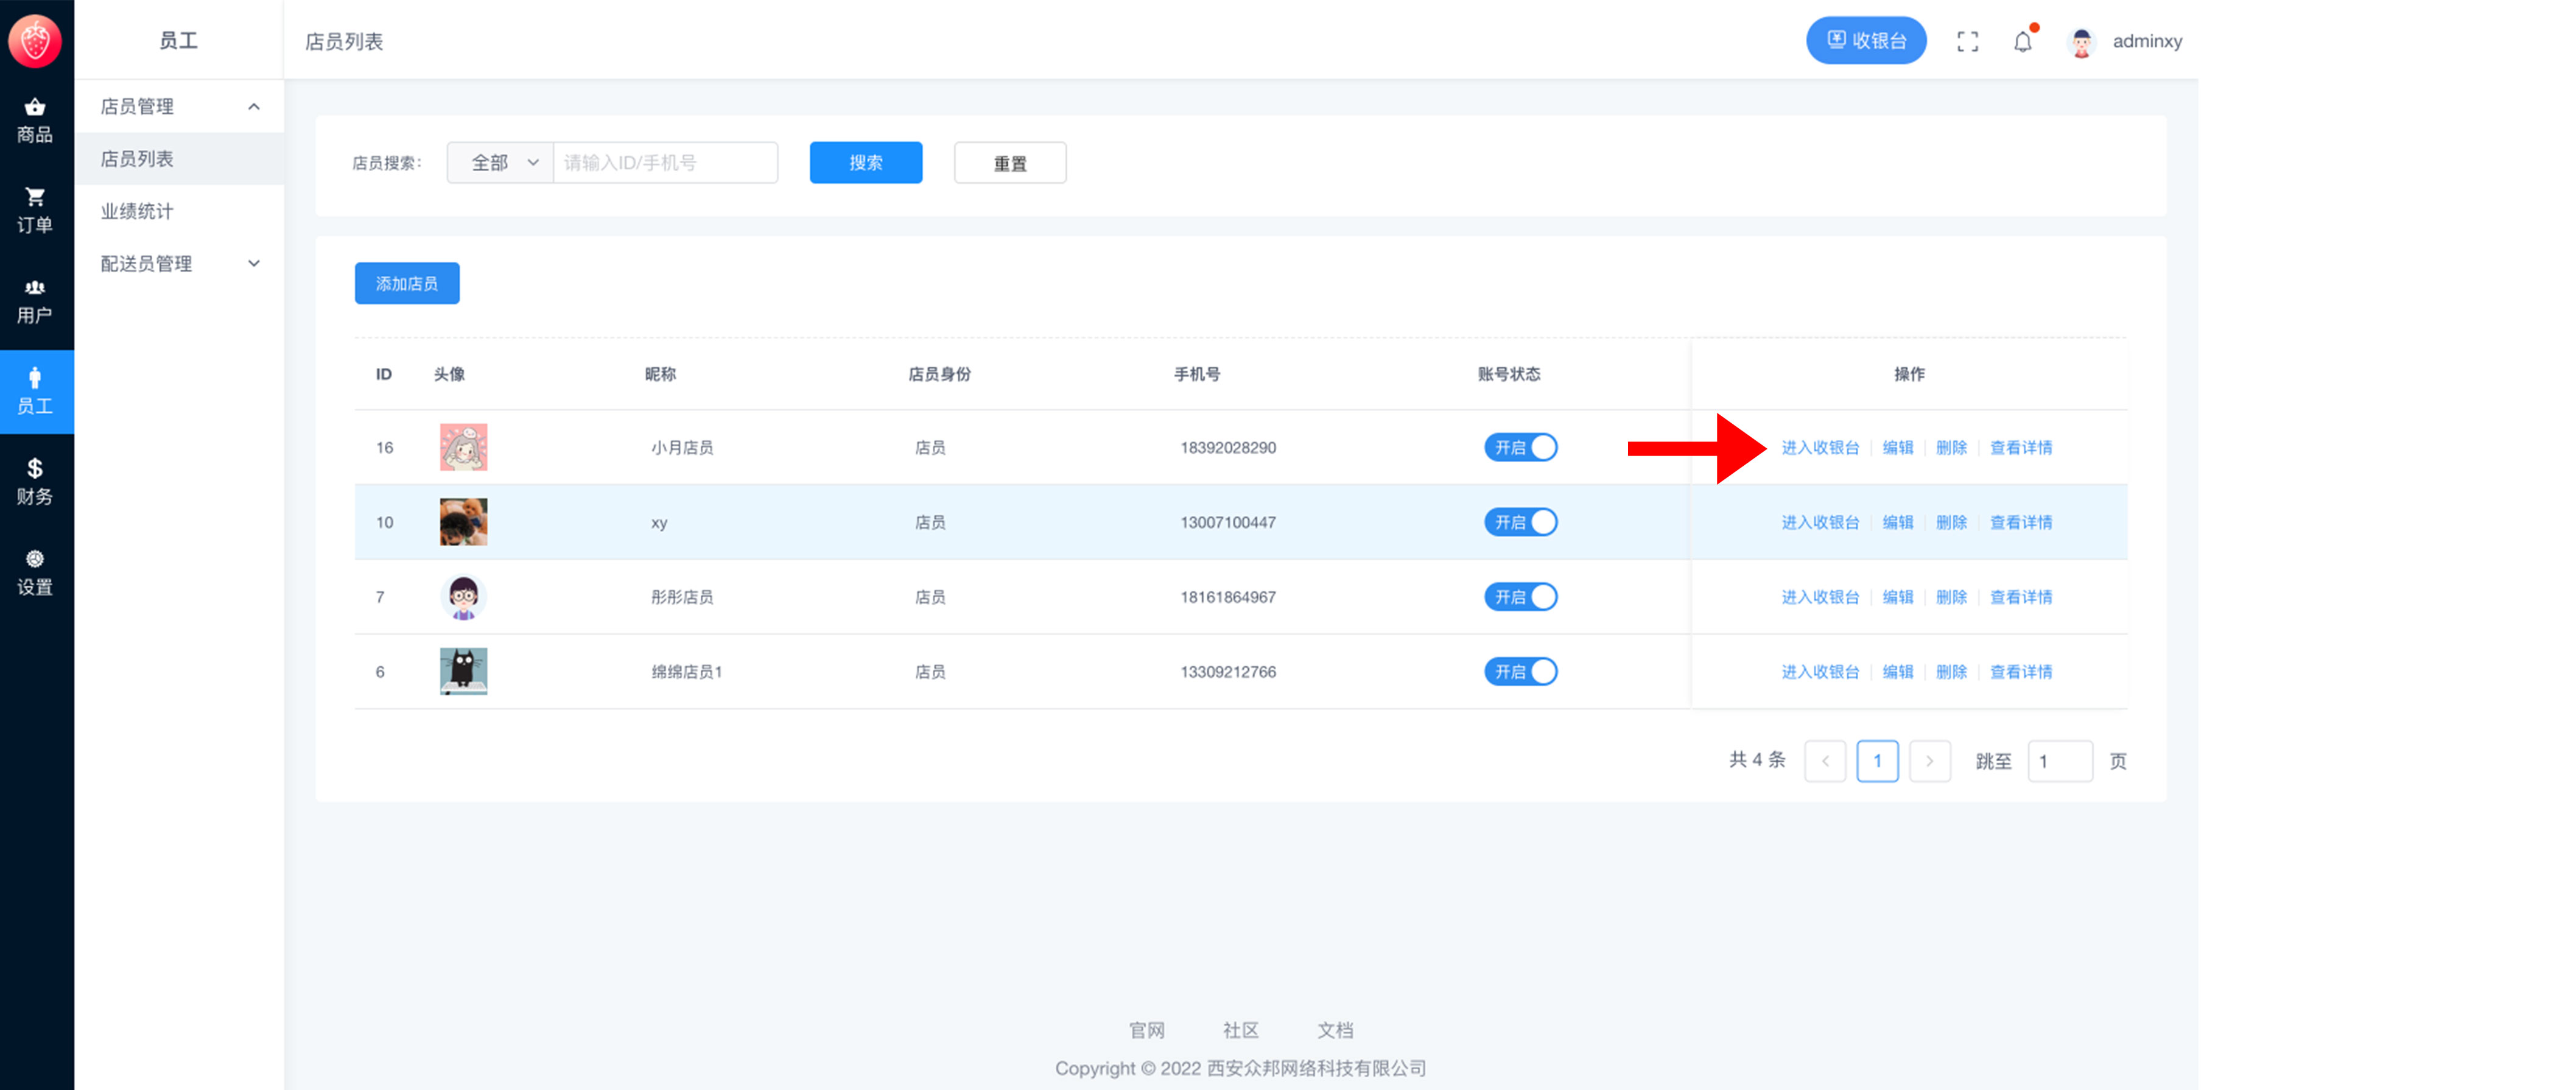2576x1090 pixels.
Task: Open the 文档 footer link
Action: pyautogui.click(x=1335, y=1030)
